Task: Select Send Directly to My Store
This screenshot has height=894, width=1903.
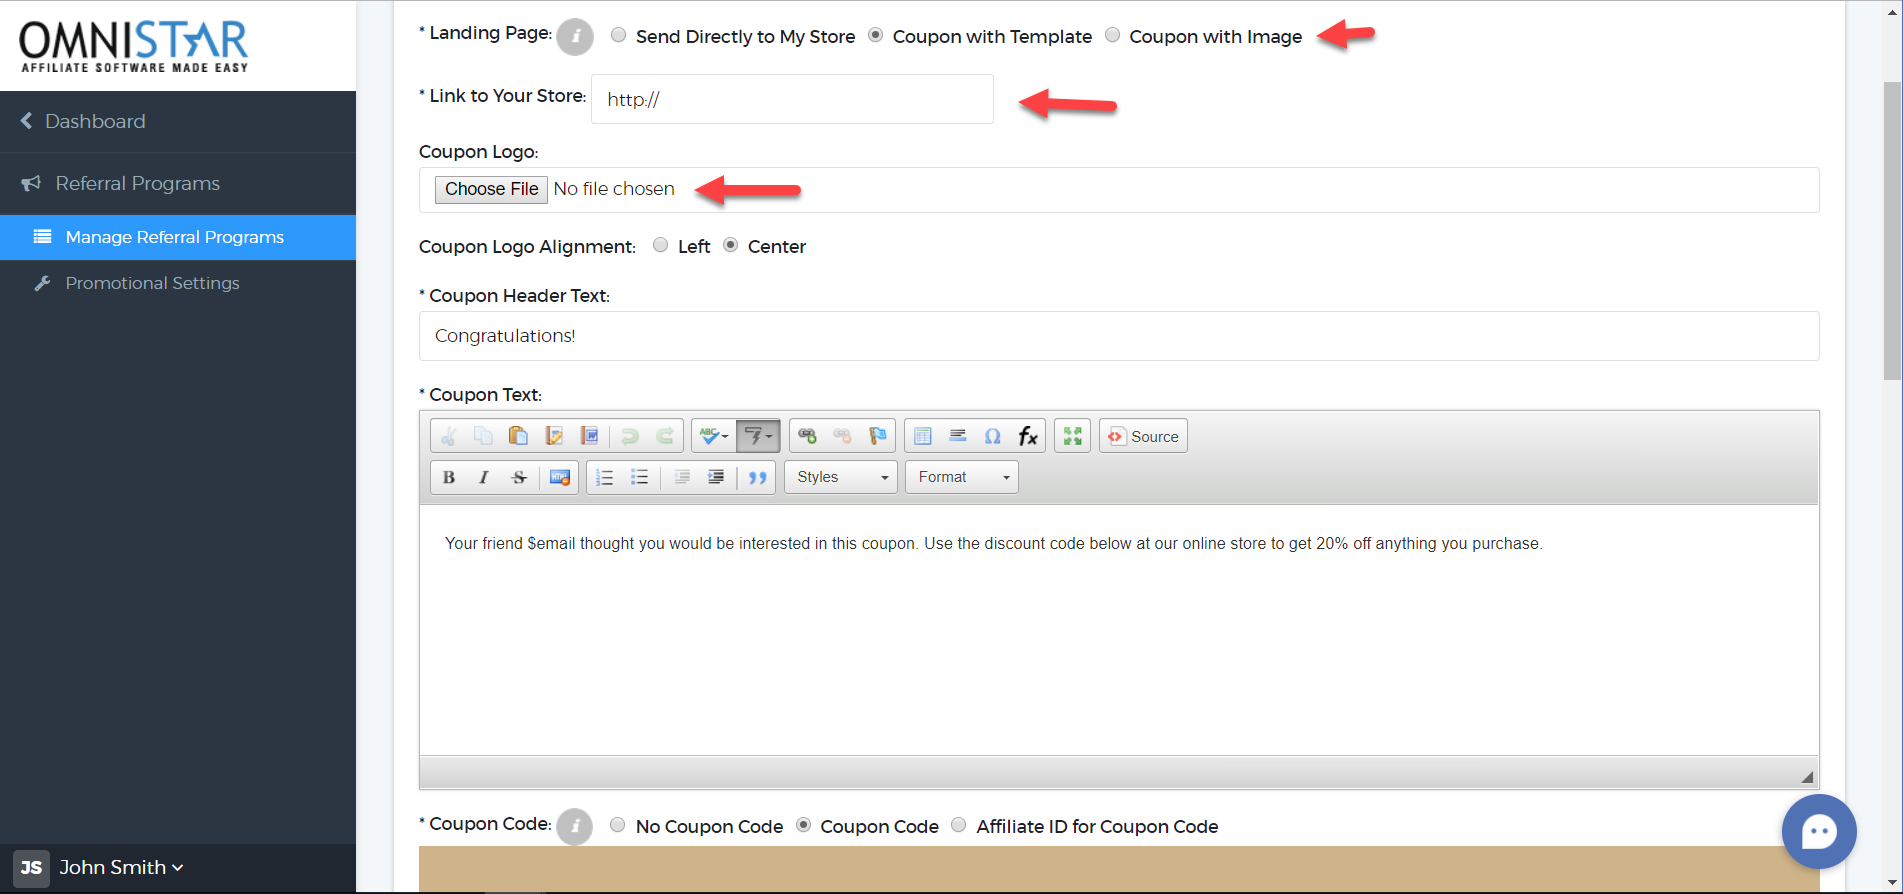Action: tap(619, 35)
